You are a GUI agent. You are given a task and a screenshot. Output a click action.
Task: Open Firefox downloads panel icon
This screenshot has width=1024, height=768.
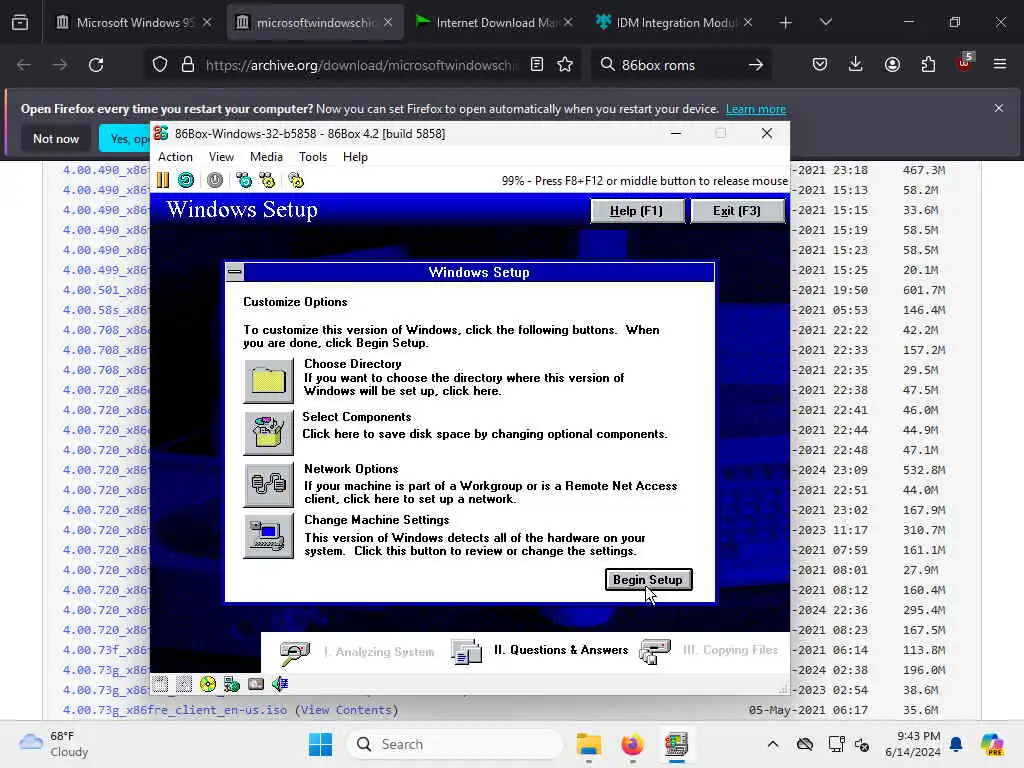(856, 64)
